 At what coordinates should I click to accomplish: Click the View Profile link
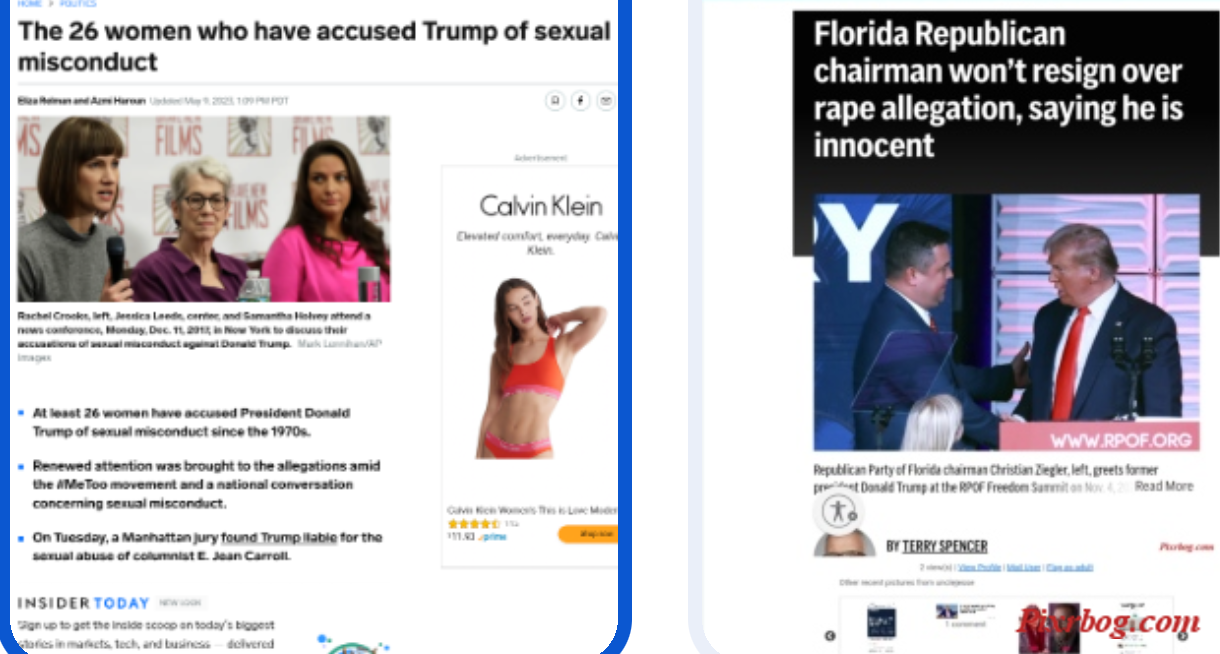pyautogui.click(x=980, y=567)
